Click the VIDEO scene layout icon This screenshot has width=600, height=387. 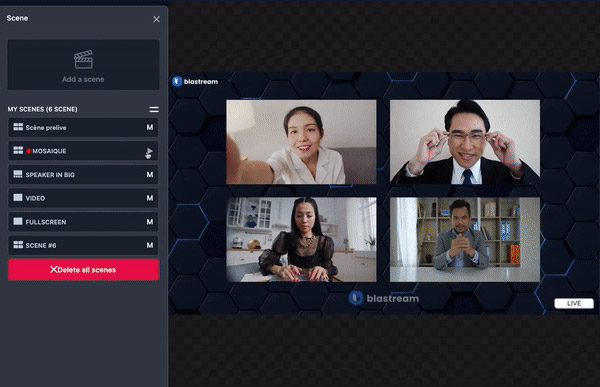(x=18, y=198)
